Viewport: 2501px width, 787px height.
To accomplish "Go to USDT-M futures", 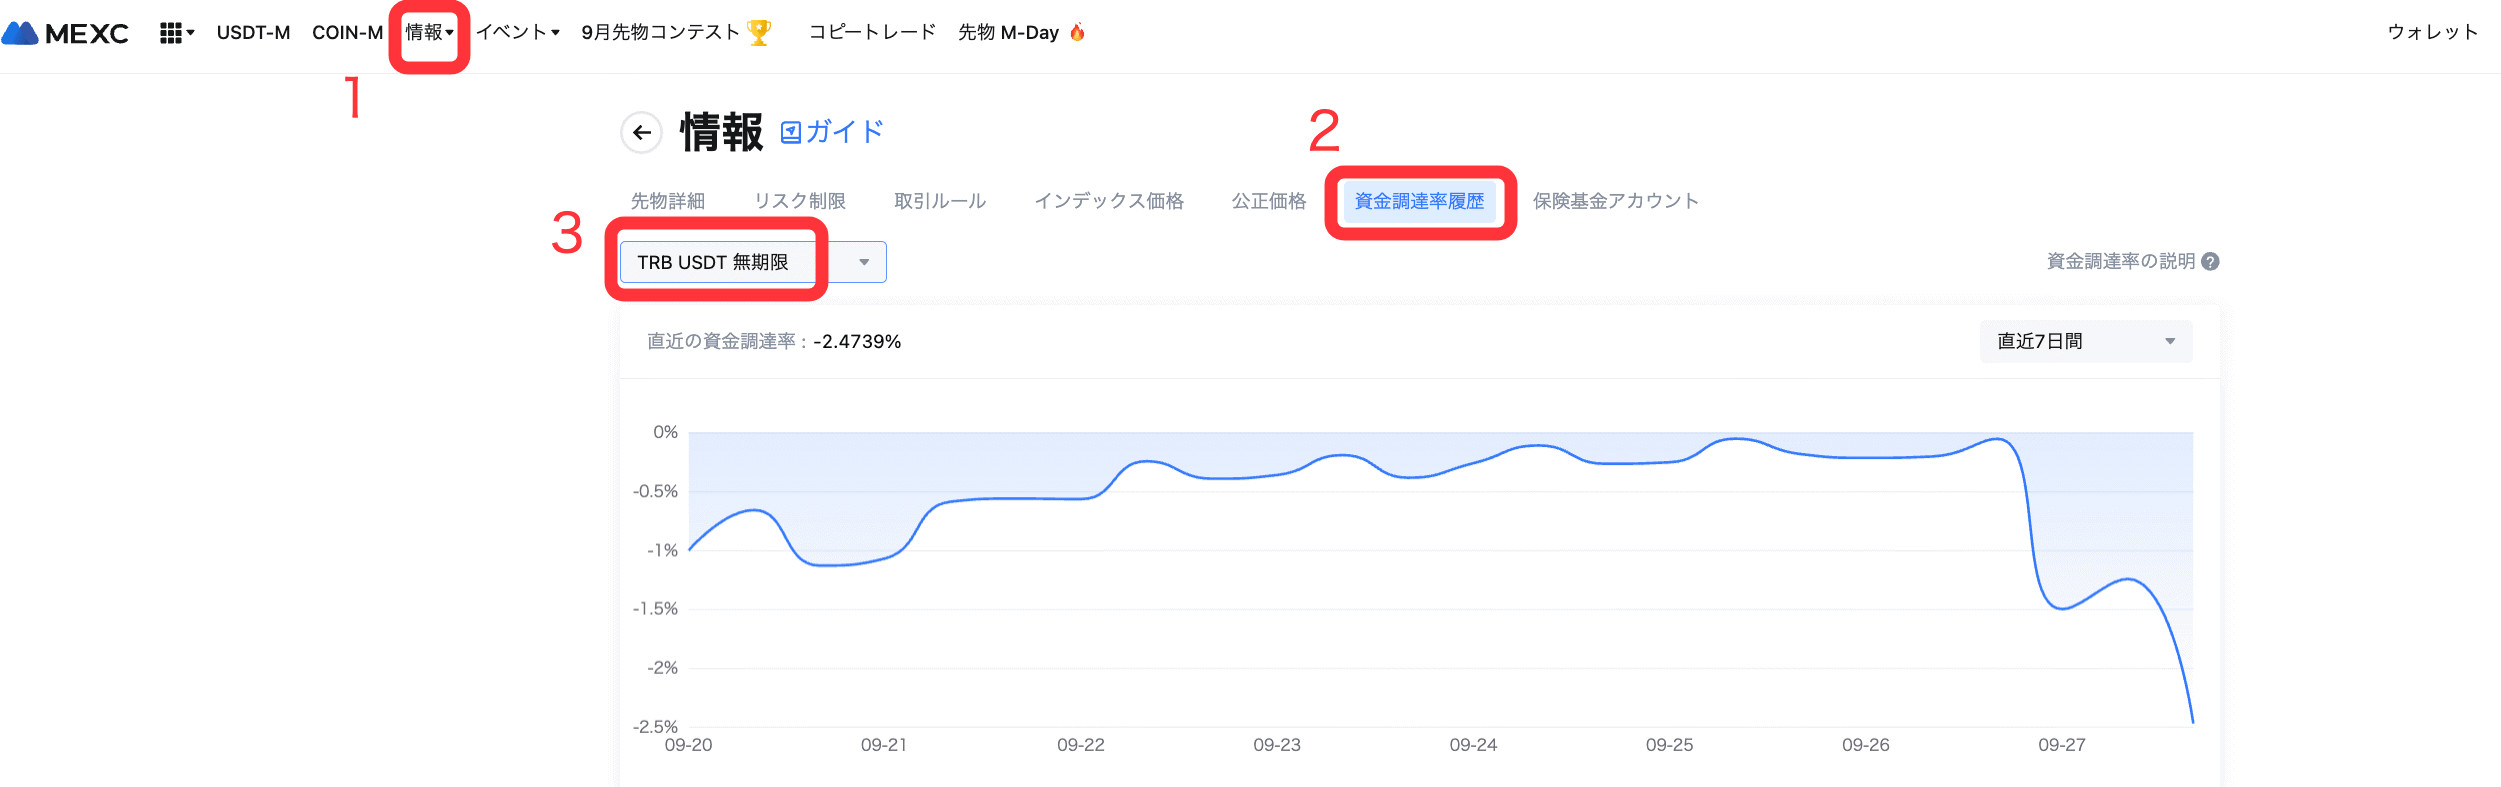I will [253, 33].
